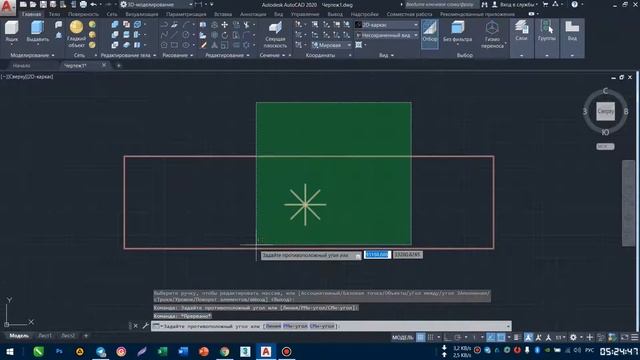640x360 pixels.
Task: Expand the Редактирование panel
Action: tap(227, 55)
